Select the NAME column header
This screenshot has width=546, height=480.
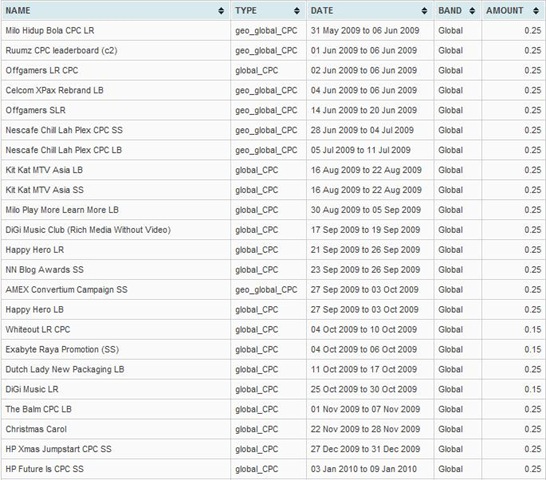pyautogui.click(x=18, y=11)
